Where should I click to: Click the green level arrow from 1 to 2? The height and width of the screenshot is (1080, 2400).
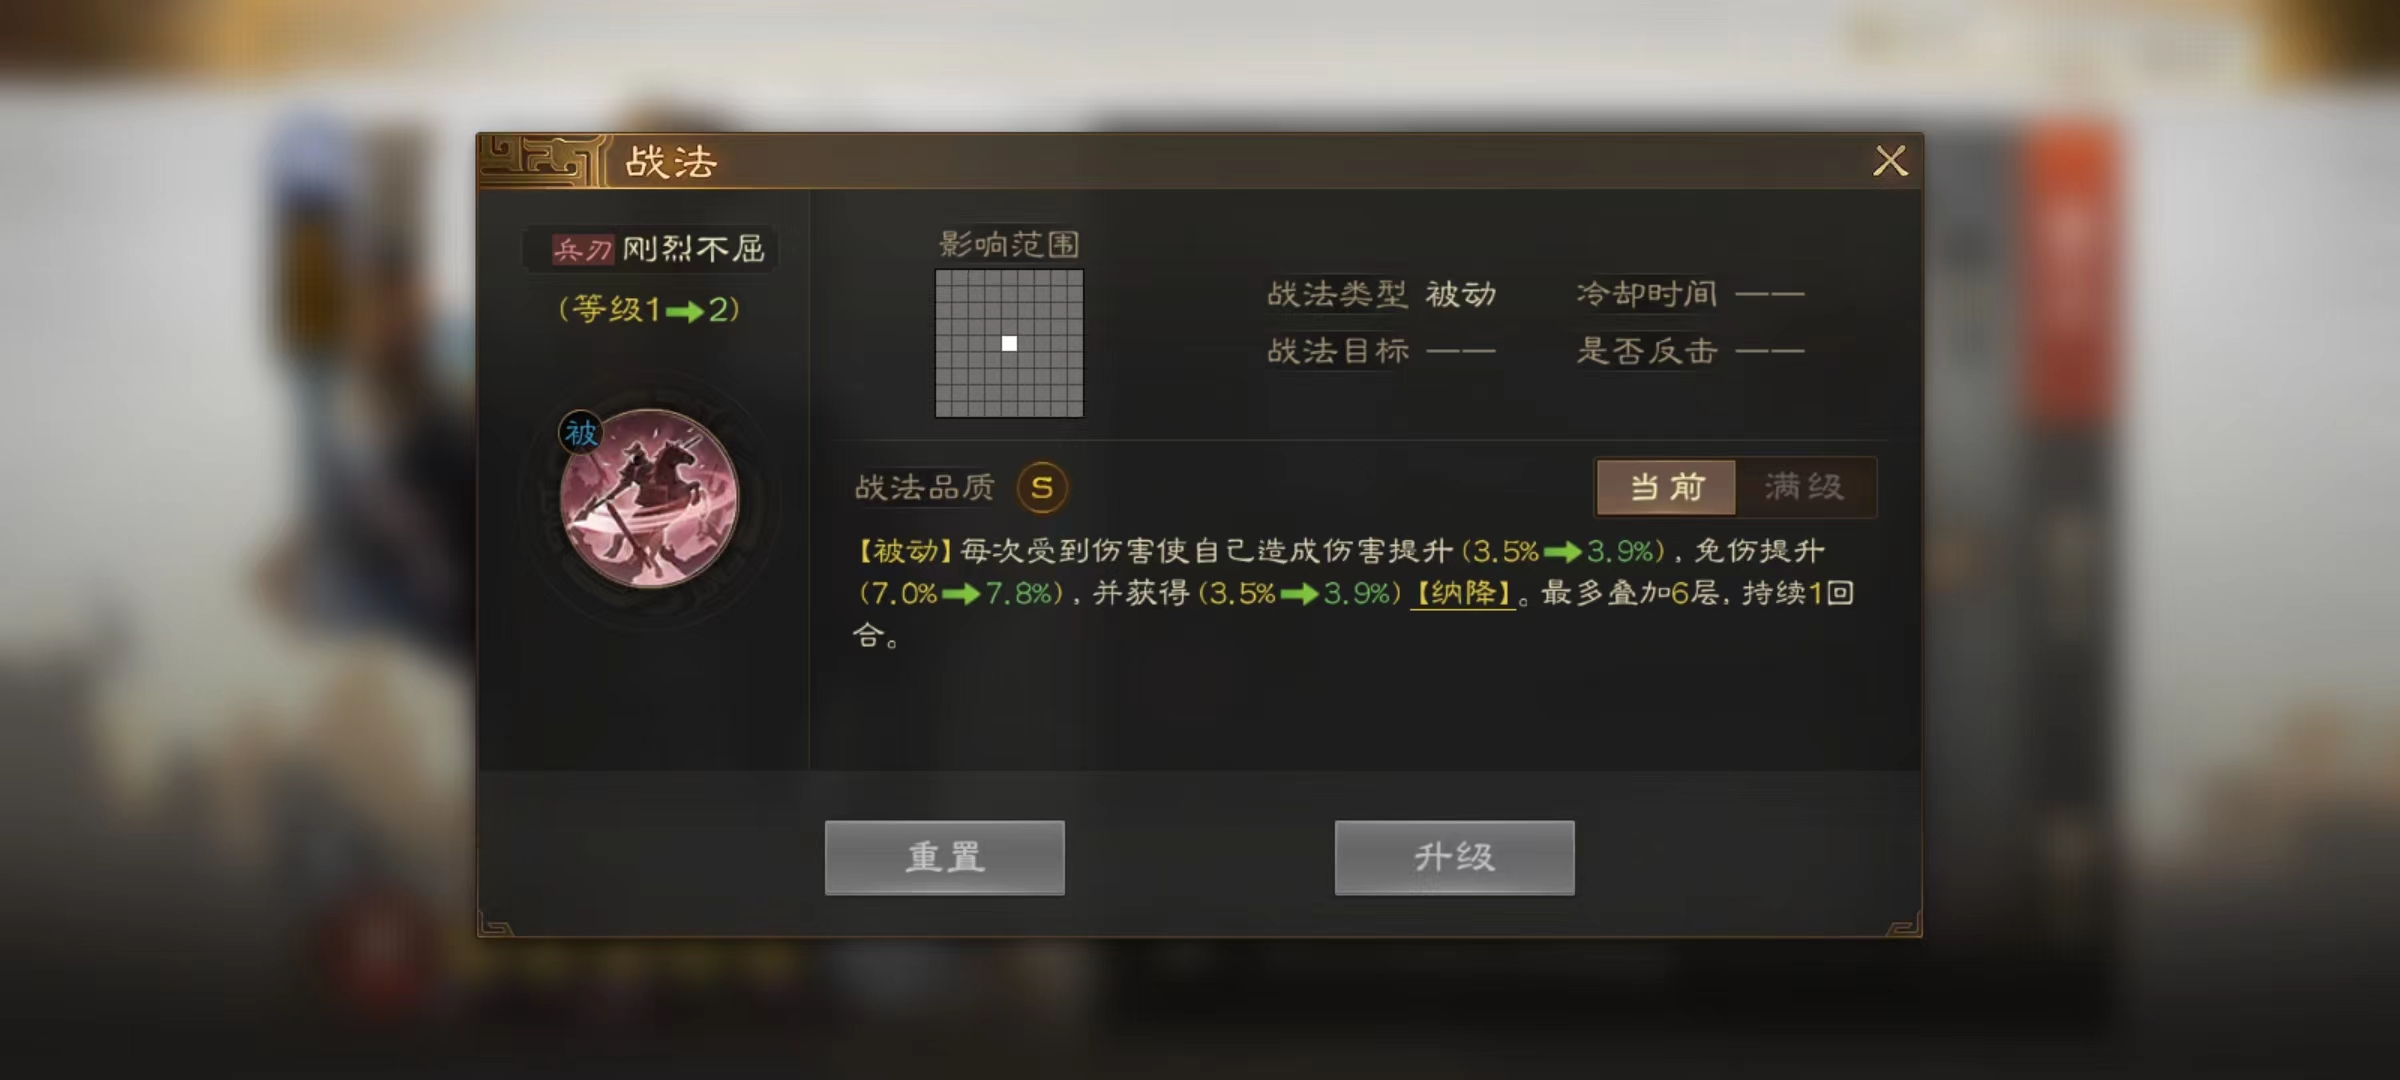(x=685, y=311)
